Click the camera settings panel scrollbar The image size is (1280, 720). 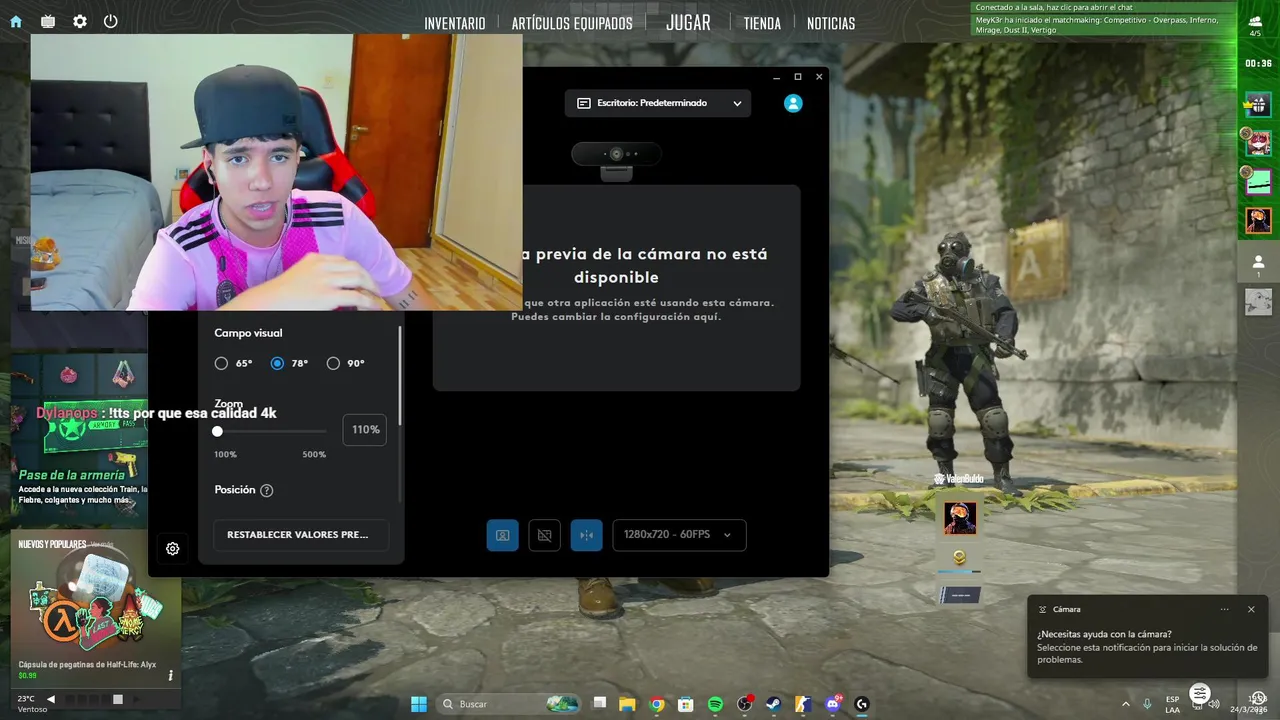[400, 375]
